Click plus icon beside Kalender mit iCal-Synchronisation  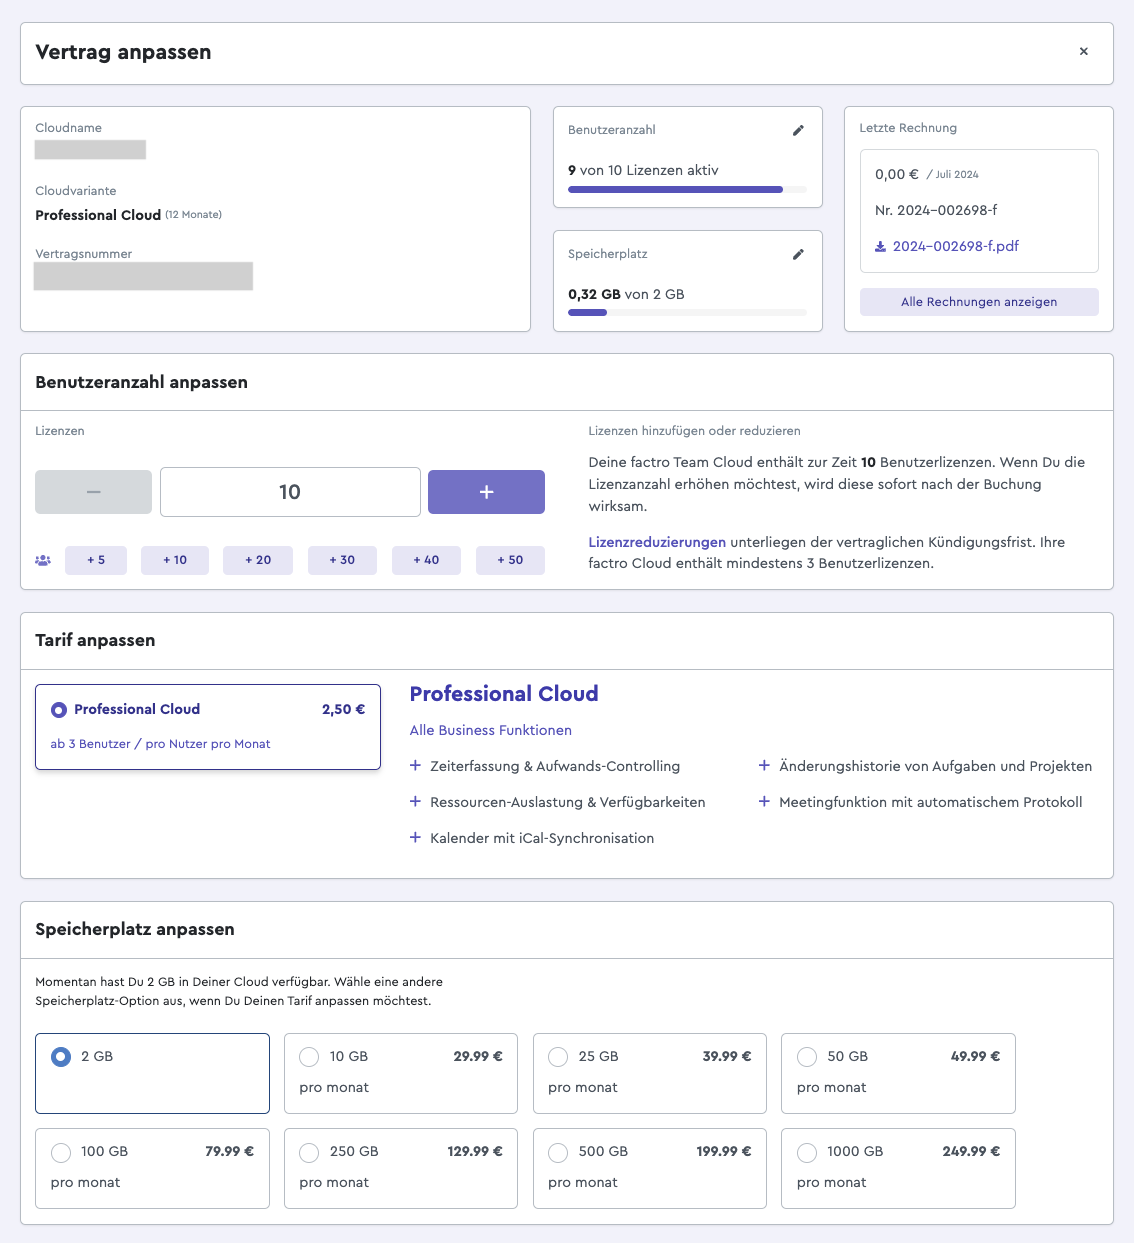[x=415, y=837]
